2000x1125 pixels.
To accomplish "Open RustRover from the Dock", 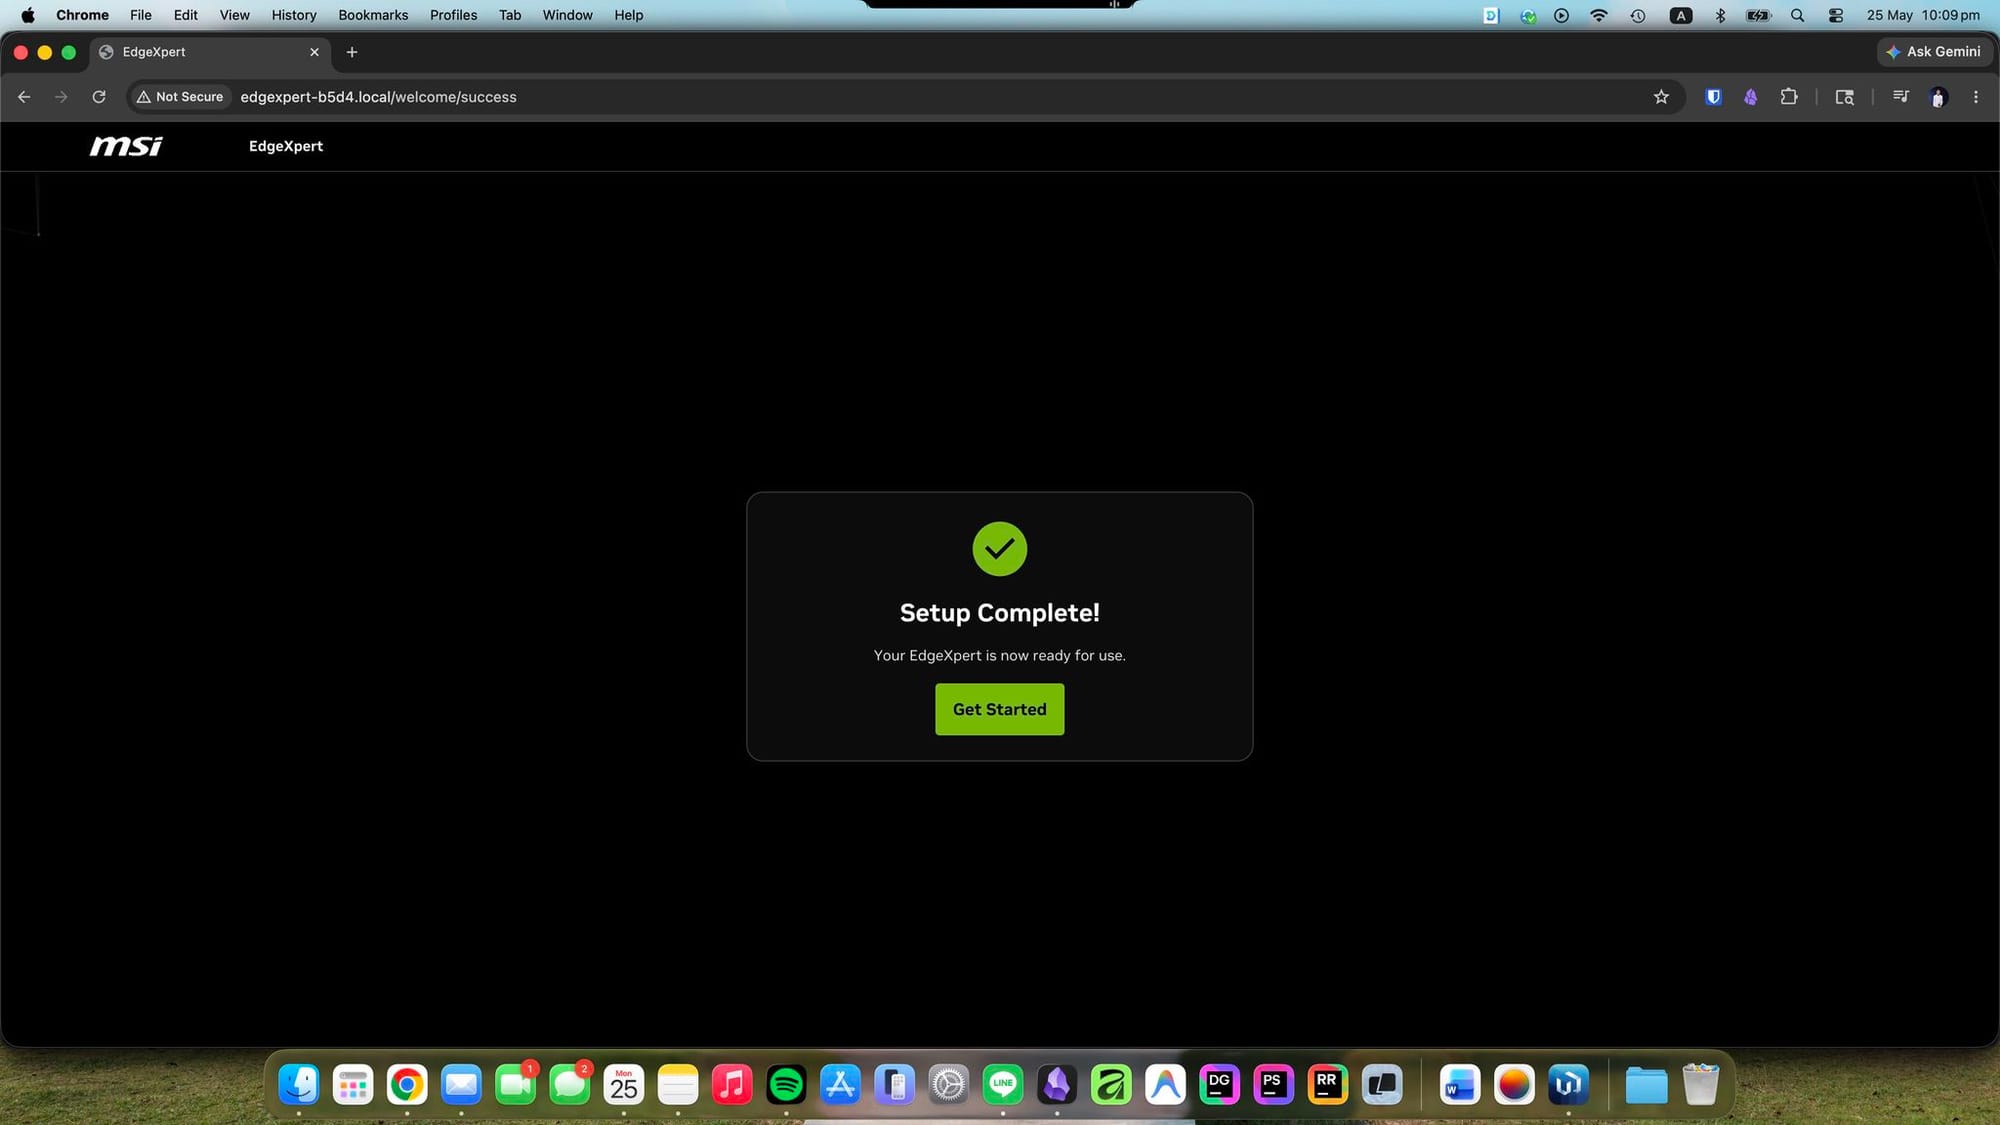I will 1327,1084.
